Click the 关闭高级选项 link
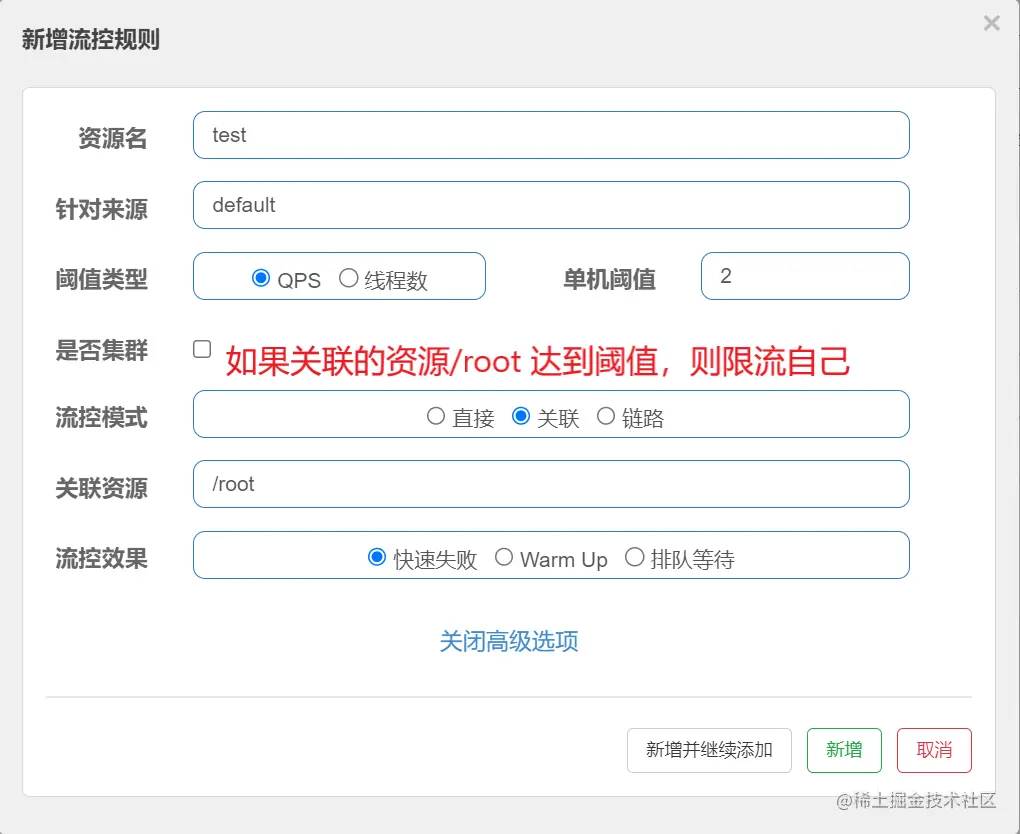The width and height of the screenshot is (1020, 834). click(507, 643)
